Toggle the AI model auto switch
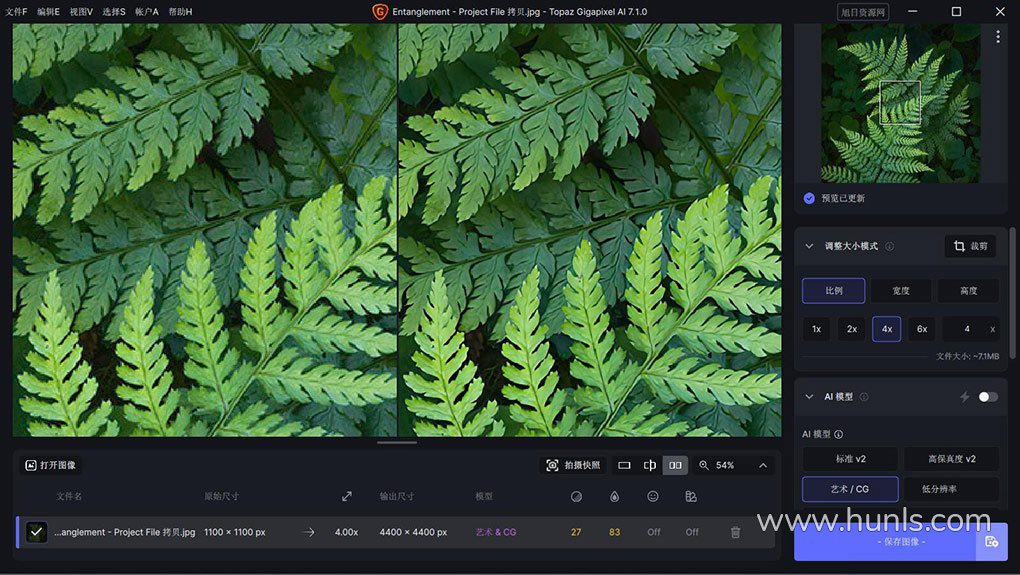The height and width of the screenshot is (575, 1020). (x=987, y=397)
